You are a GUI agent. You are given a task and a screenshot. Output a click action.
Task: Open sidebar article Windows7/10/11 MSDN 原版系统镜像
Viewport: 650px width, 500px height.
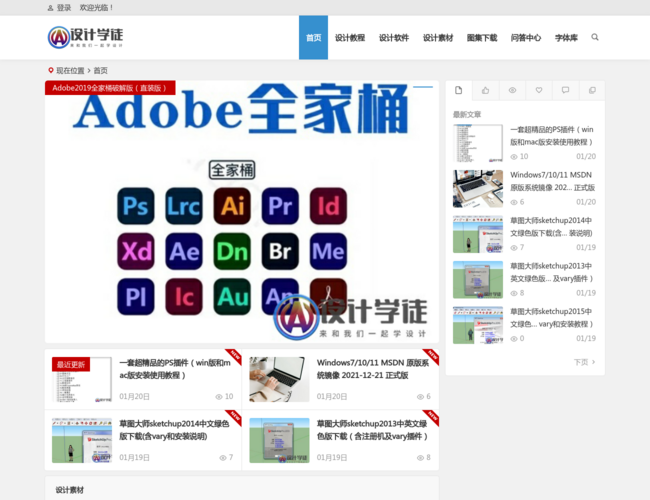553,181
